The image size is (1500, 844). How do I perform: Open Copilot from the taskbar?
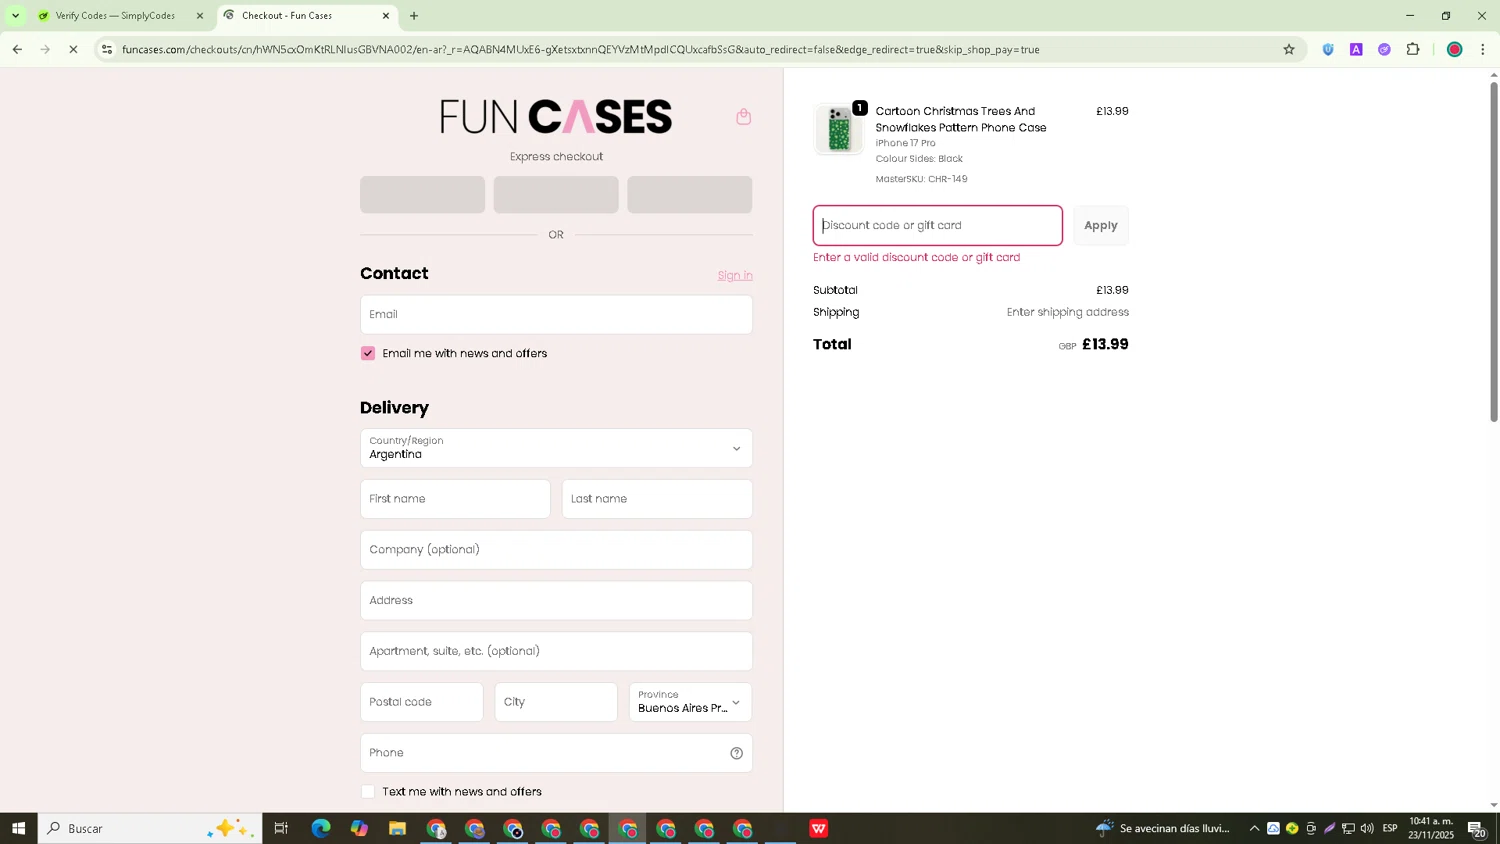coord(359,828)
